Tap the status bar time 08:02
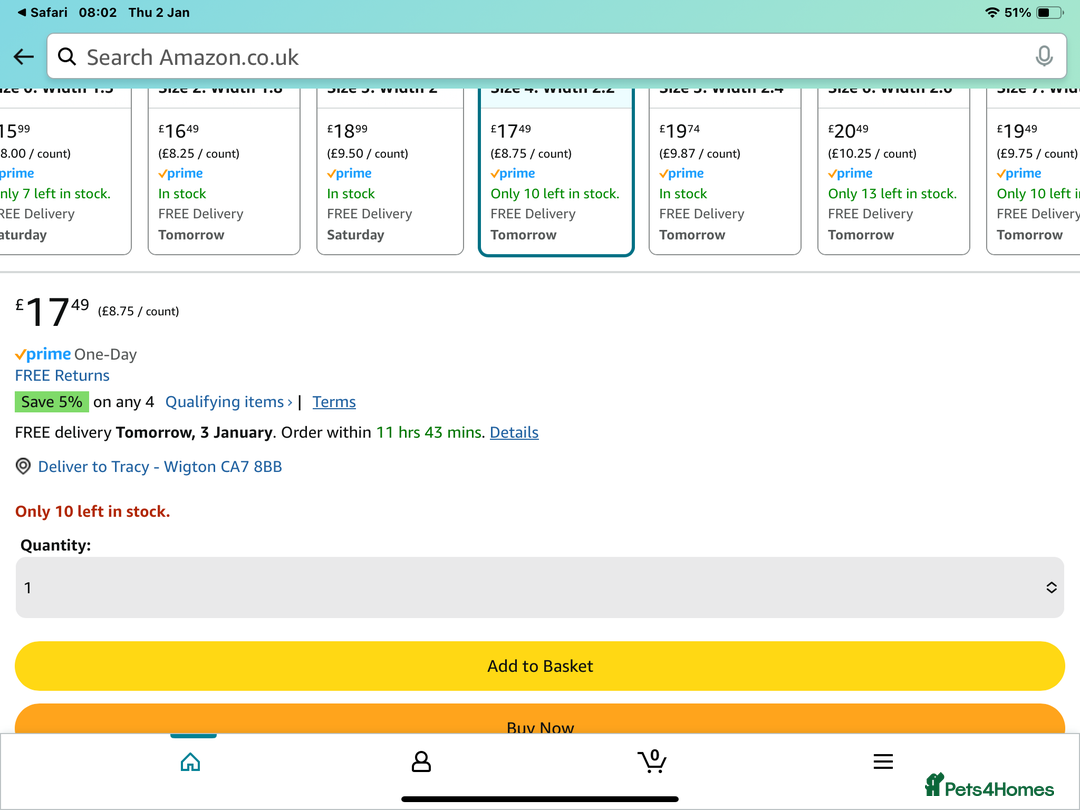This screenshot has height=810, width=1080. pos(98,12)
